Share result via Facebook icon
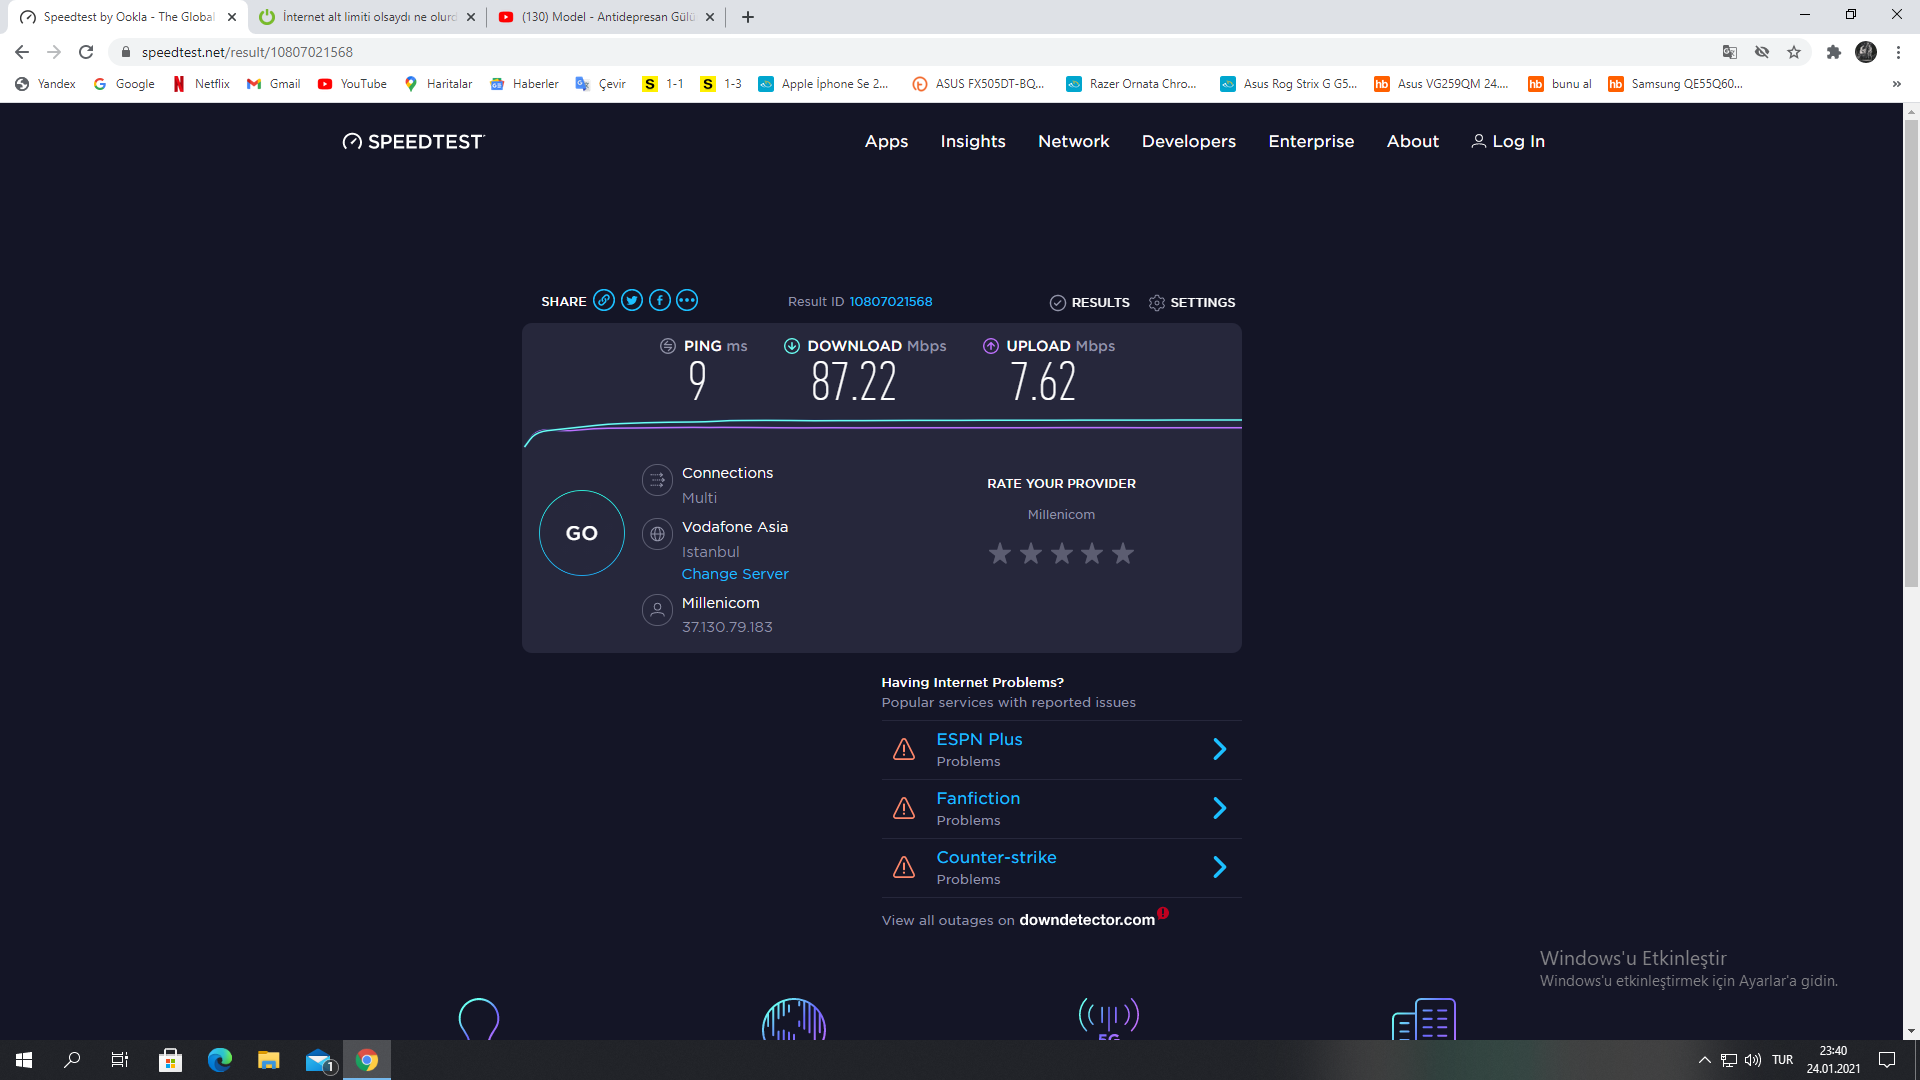This screenshot has height=1080, width=1920. coord(660,301)
